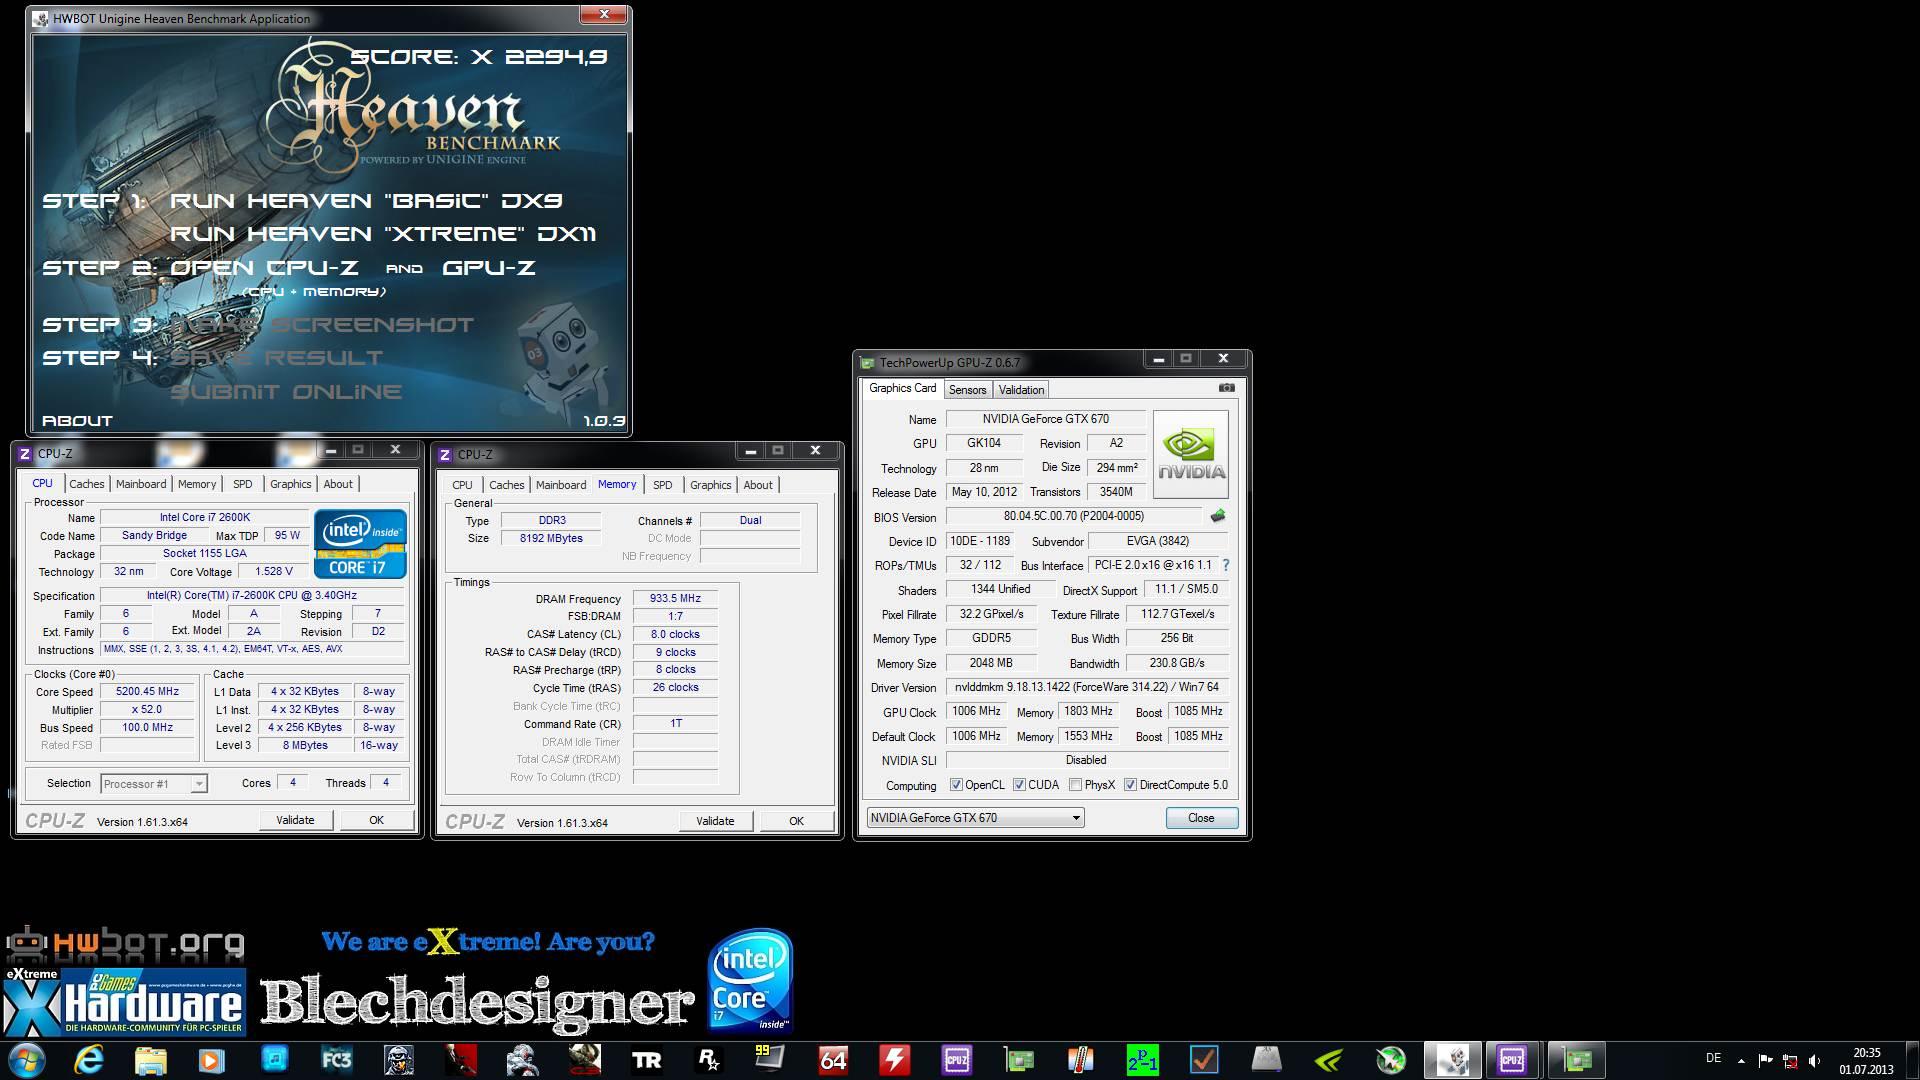
Task: Click the DRAM Frequency 933.5 MHz field
Action: pyautogui.click(x=675, y=599)
